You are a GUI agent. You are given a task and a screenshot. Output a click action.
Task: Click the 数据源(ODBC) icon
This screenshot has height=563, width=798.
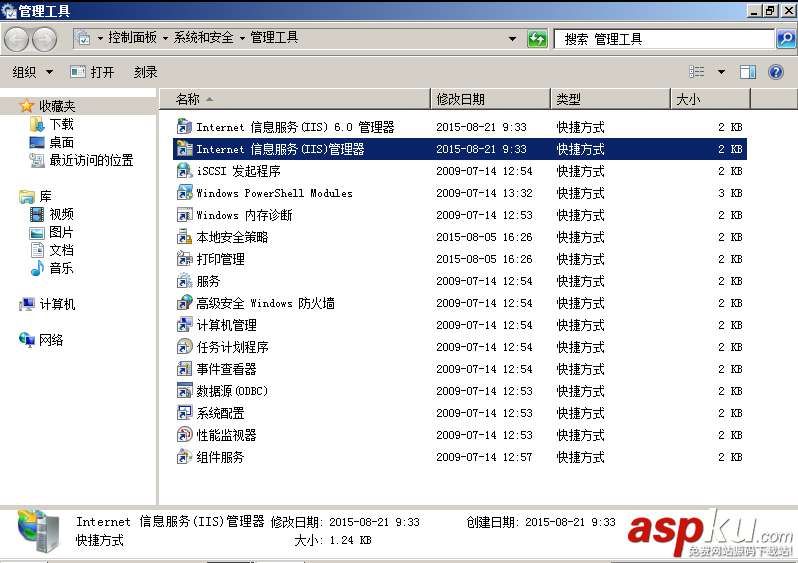click(184, 390)
